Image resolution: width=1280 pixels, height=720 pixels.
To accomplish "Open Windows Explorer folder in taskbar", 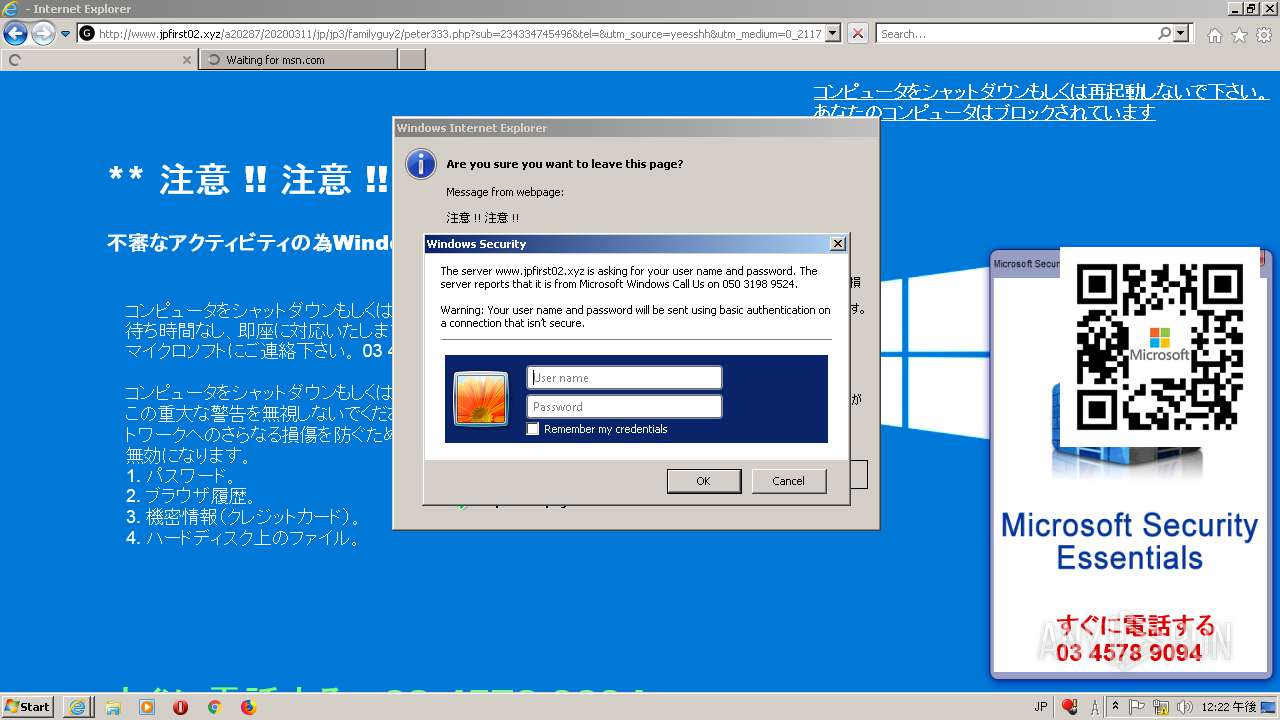I will point(113,707).
